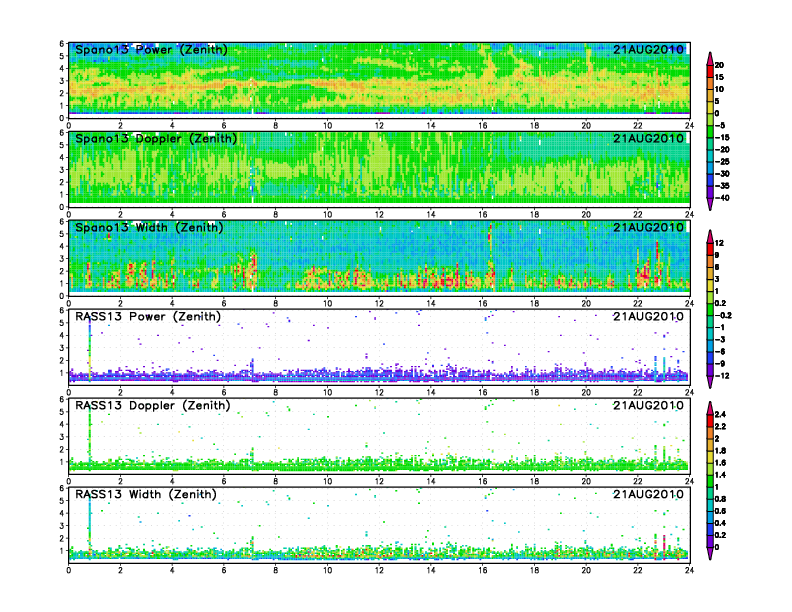Click hour tick 18 below Spano13 Width panel
The height and width of the screenshot is (612, 792).
[x=534, y=303]
